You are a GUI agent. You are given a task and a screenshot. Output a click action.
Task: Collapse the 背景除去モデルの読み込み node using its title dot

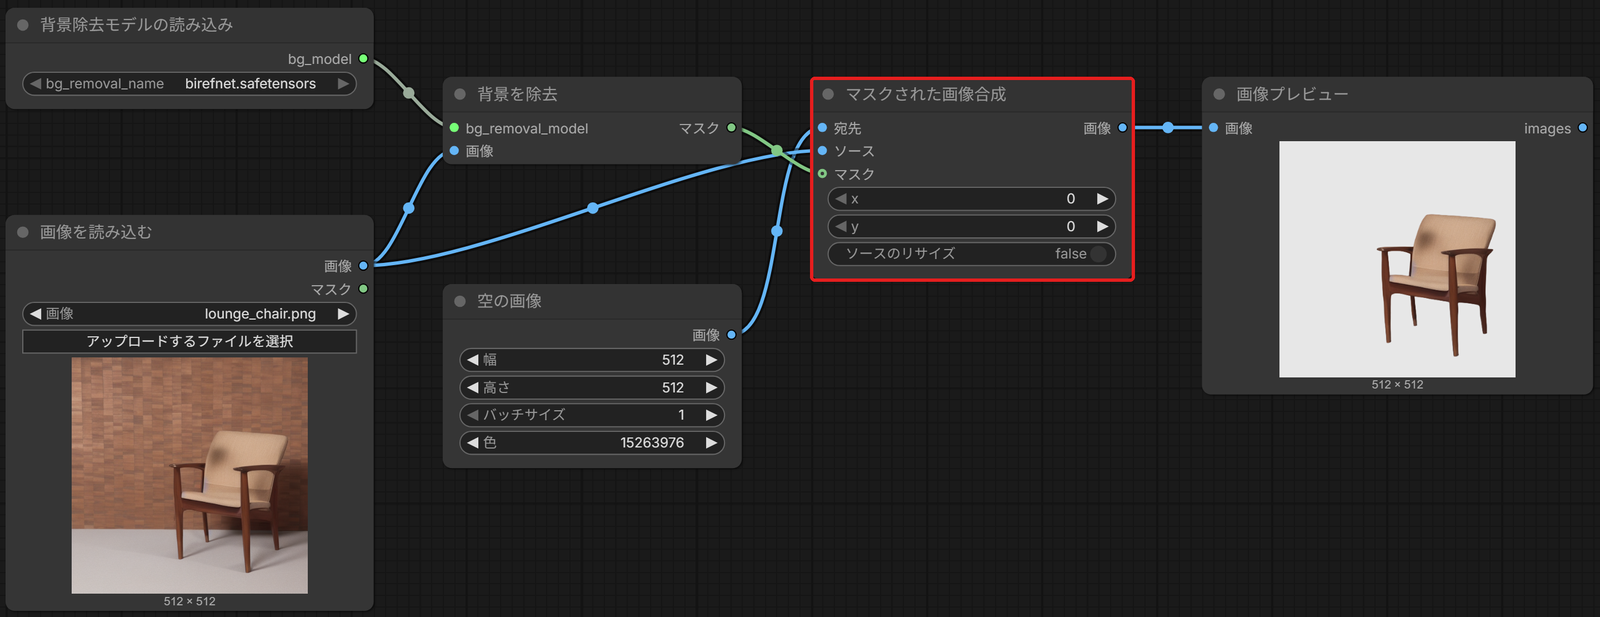[23, 25]
